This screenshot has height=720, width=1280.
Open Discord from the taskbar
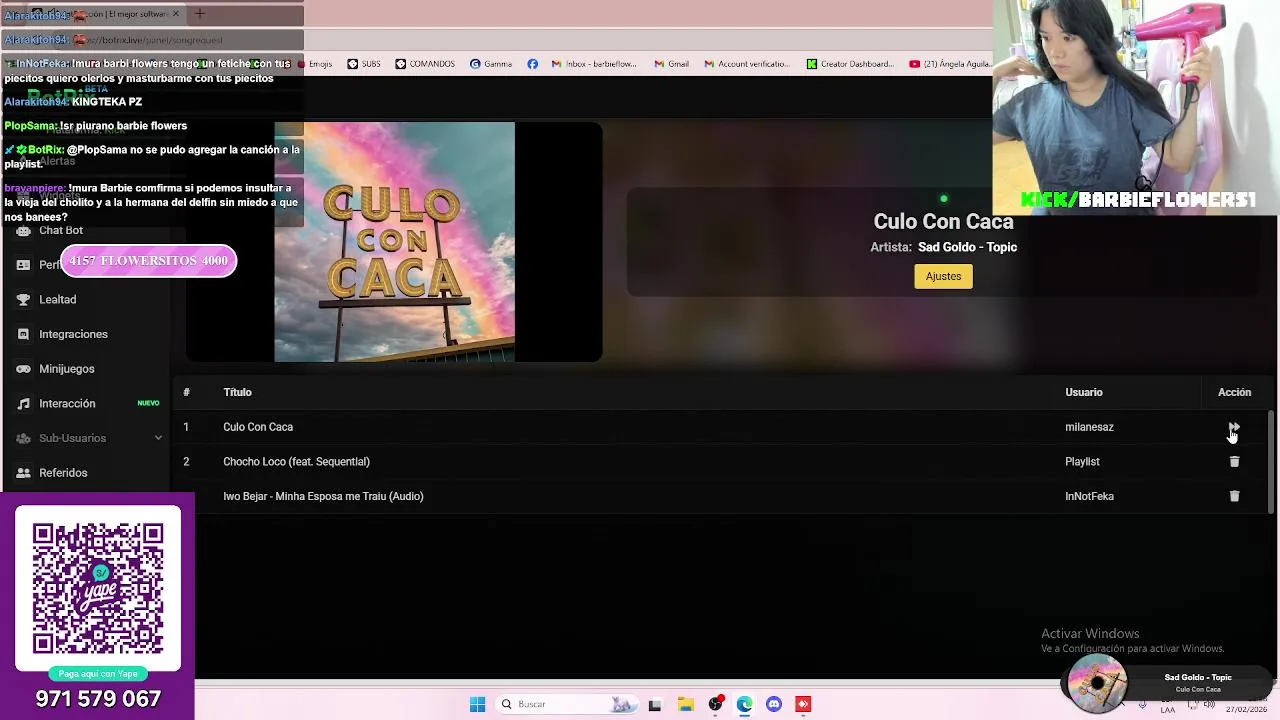click(774, 704)
